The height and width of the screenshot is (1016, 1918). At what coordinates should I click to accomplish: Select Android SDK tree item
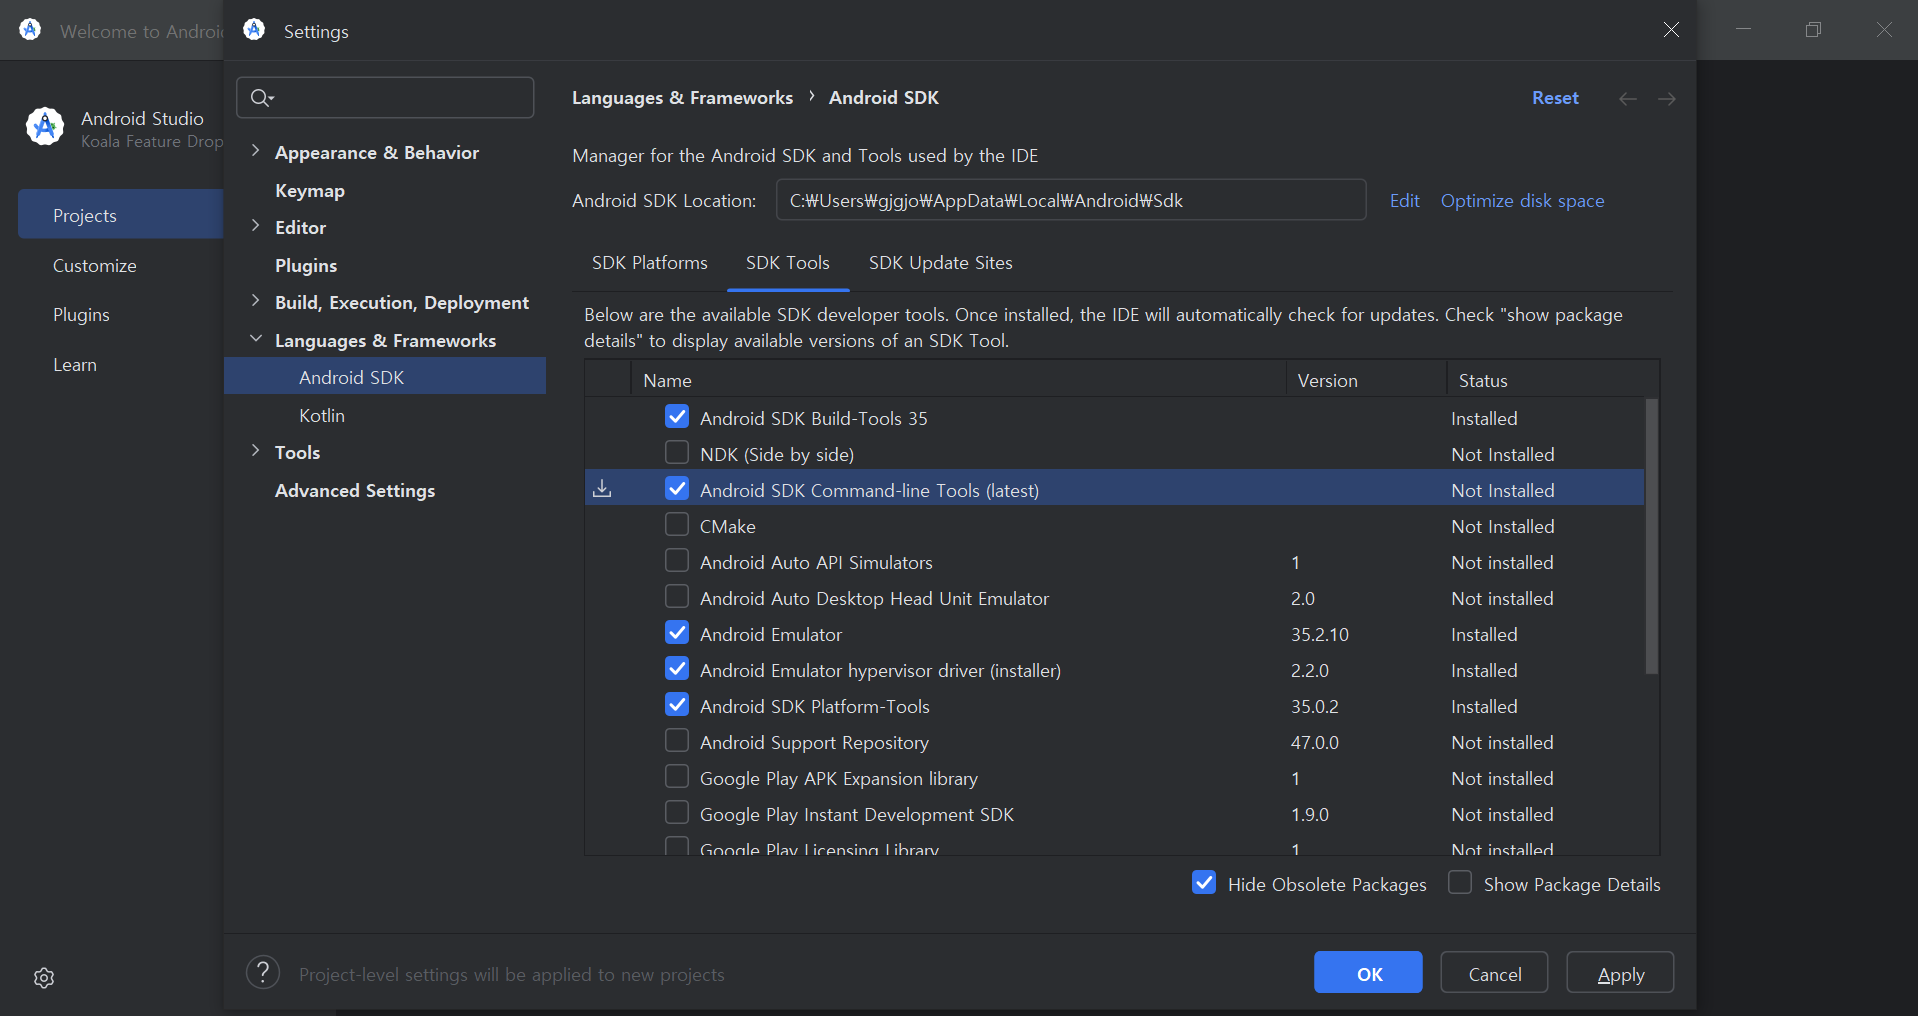point(385,377)
